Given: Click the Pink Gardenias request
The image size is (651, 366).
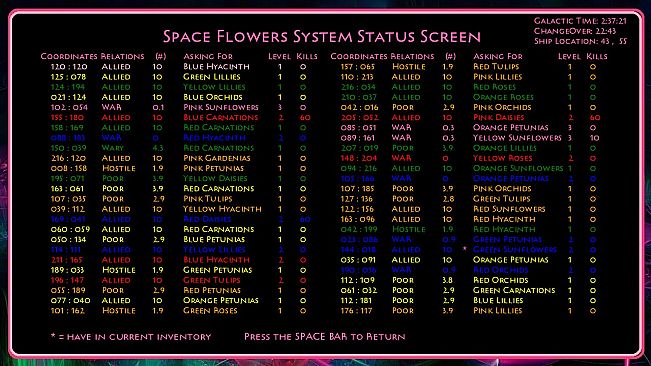Looking at the screenshot, I should tap(217, 158).
